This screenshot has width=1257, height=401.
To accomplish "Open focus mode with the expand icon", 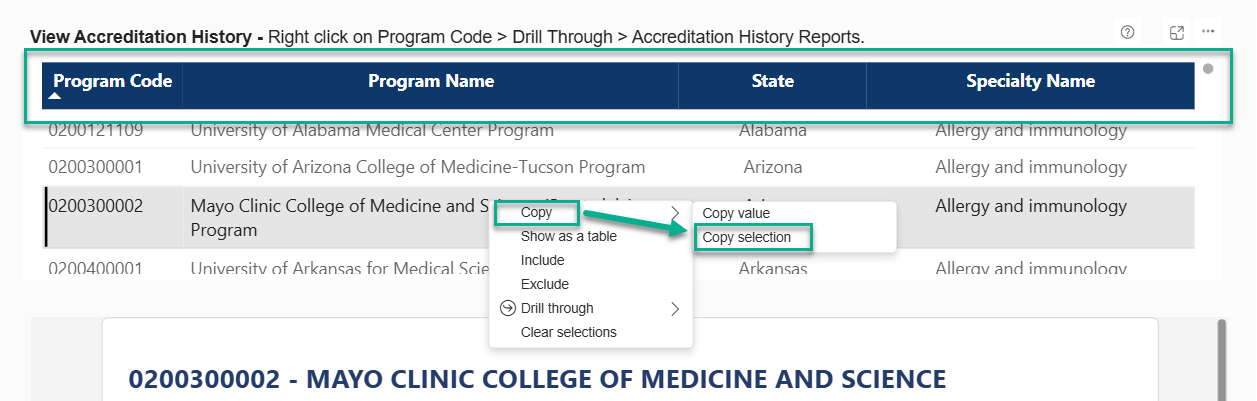I will (1177, 32).
